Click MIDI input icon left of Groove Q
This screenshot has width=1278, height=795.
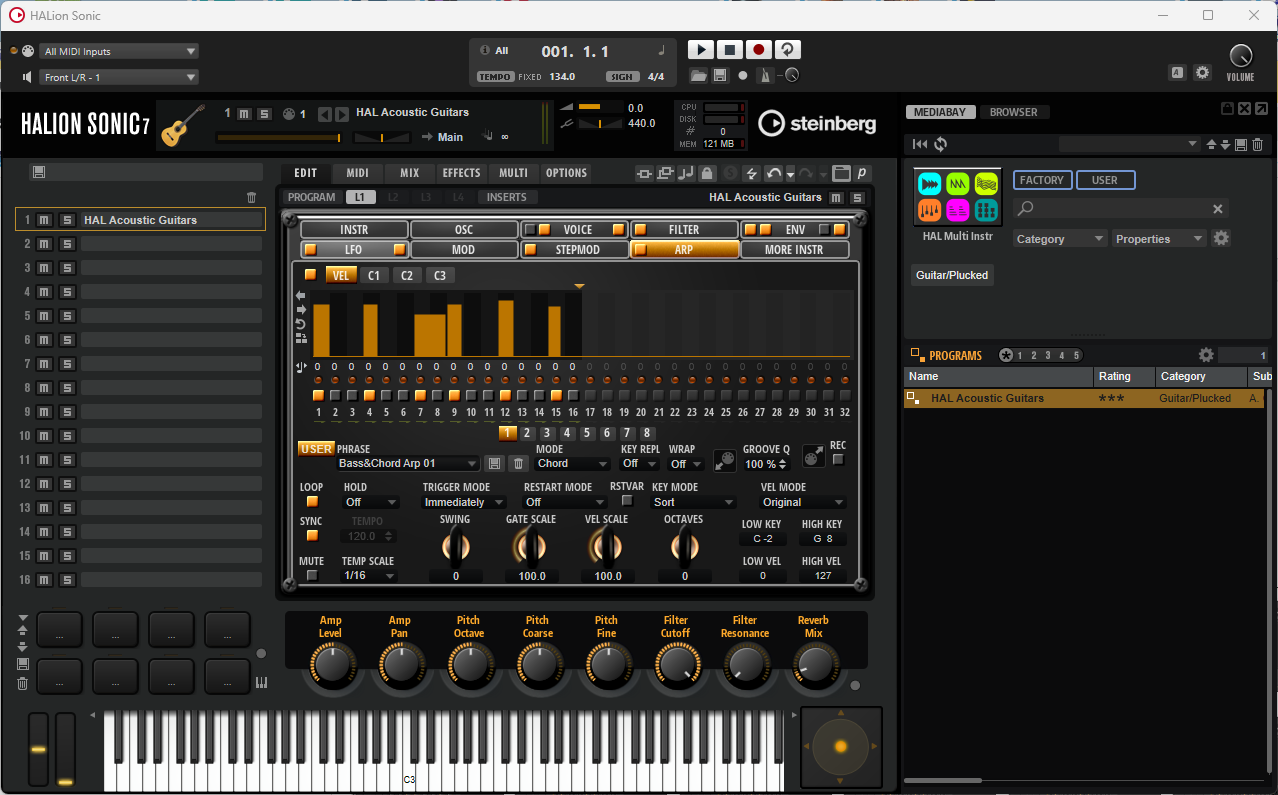[725, 461]
